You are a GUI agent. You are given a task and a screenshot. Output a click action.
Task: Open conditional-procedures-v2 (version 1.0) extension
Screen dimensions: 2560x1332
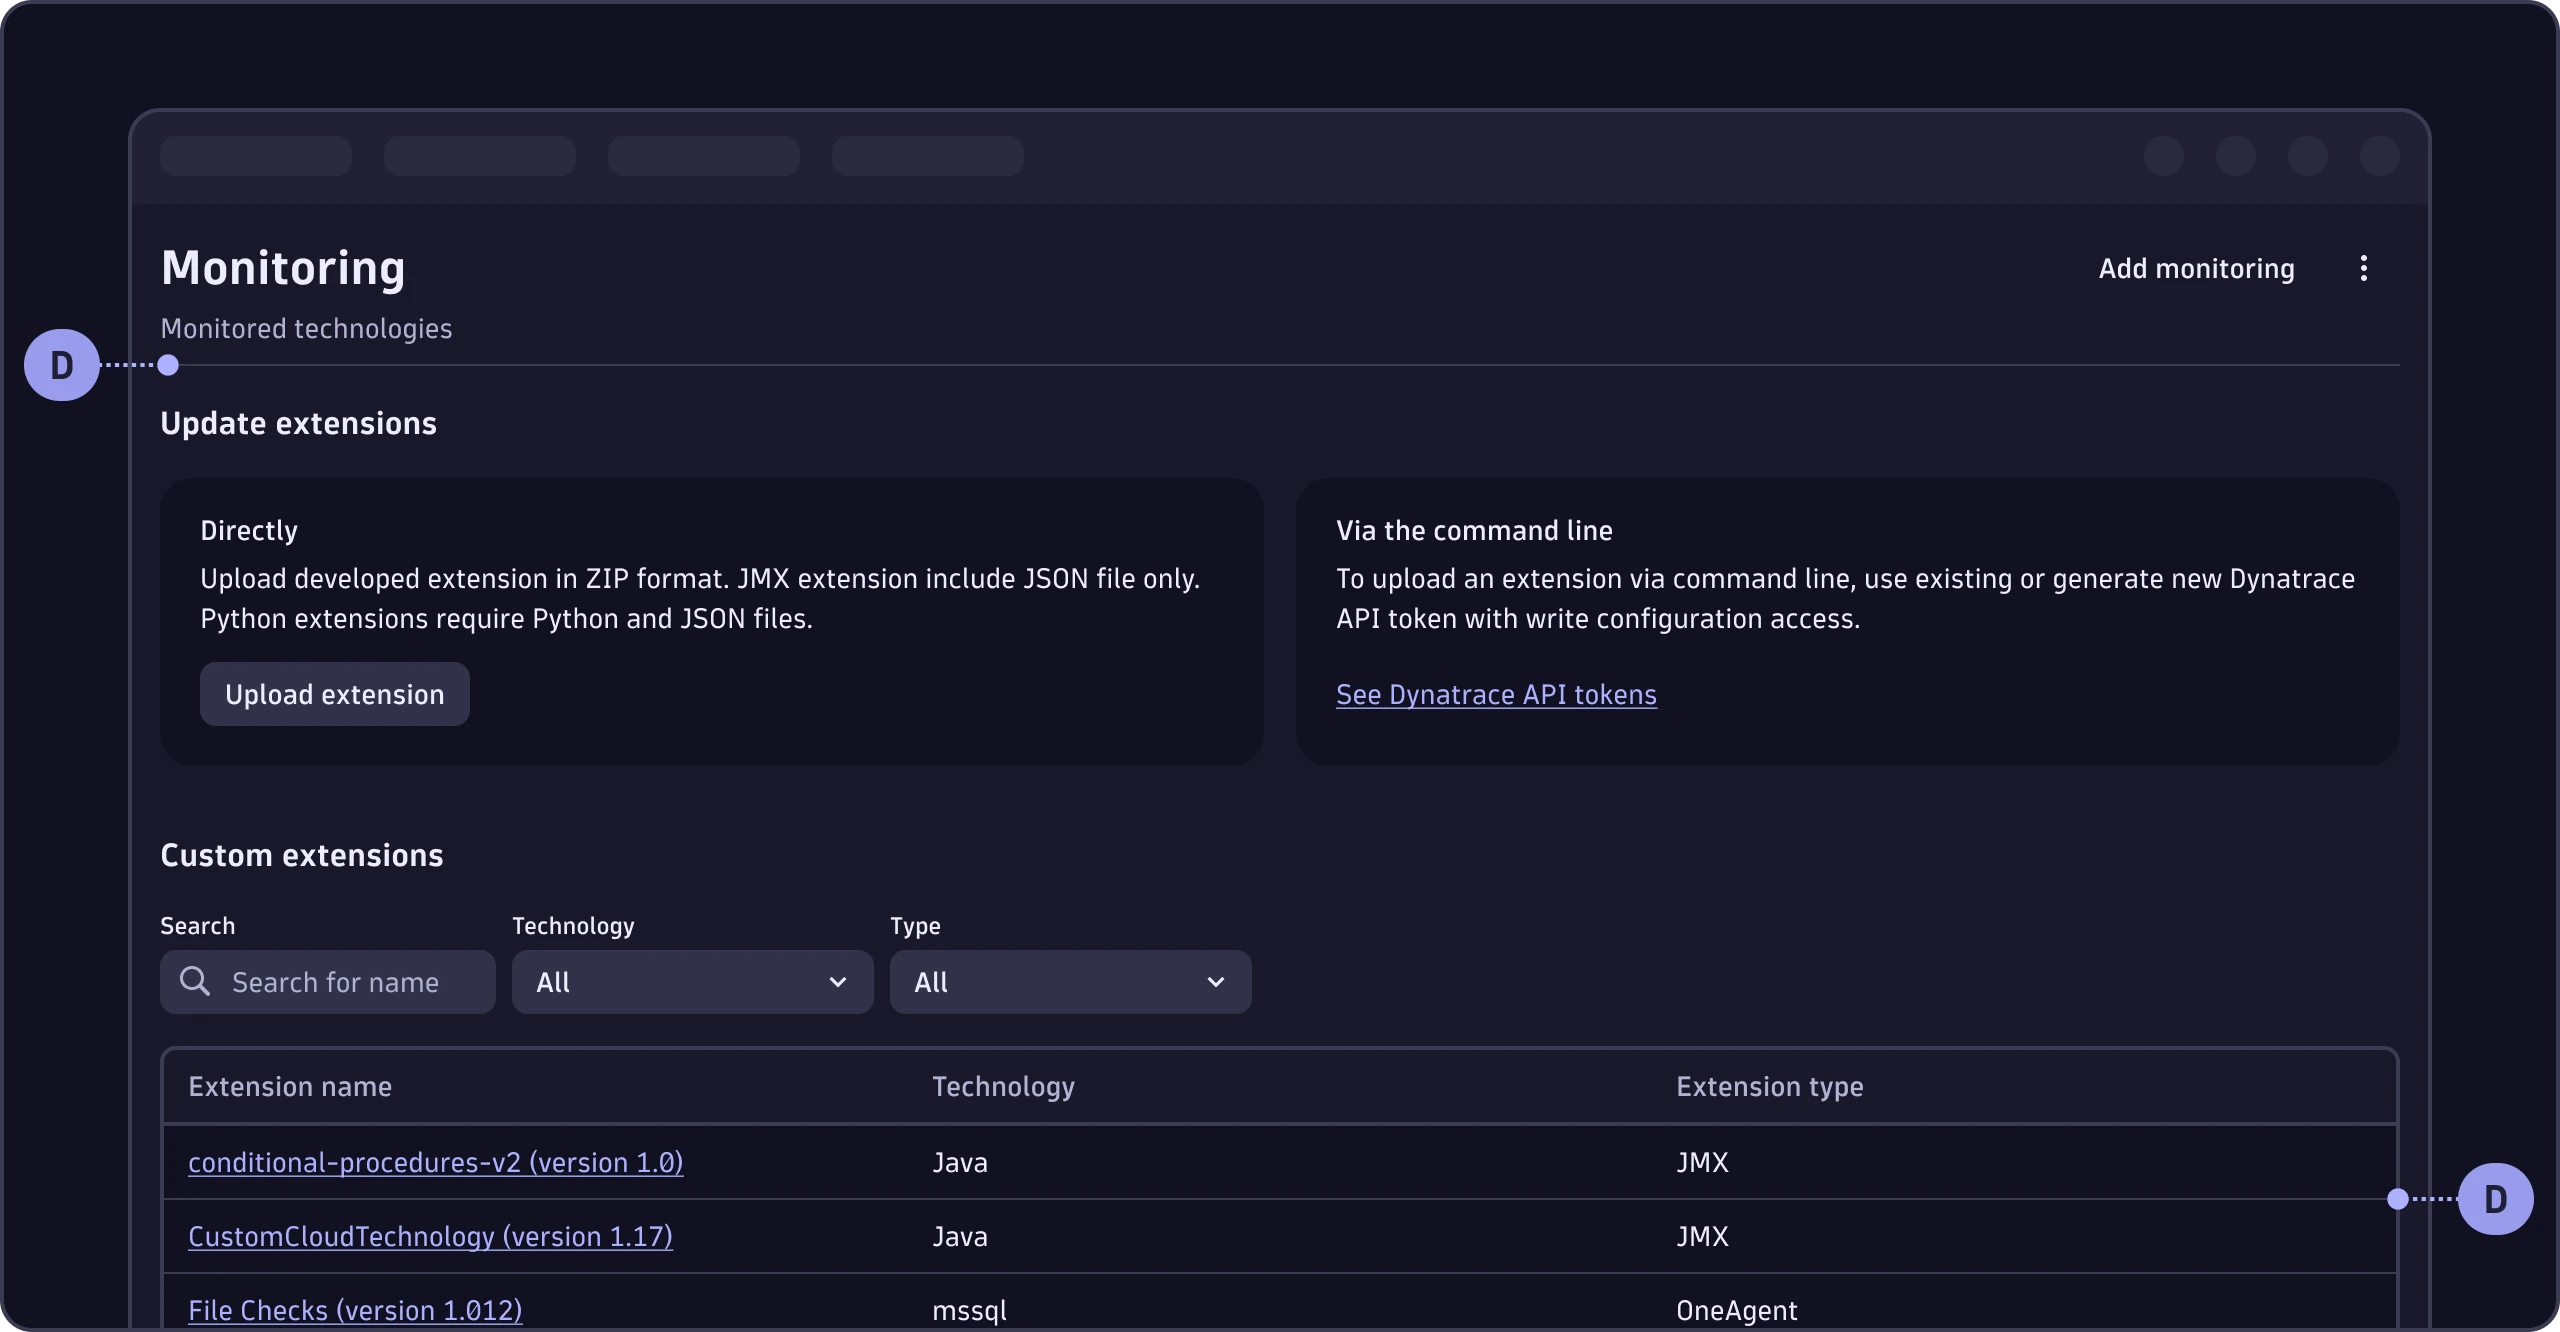(x=436, y=1162)
